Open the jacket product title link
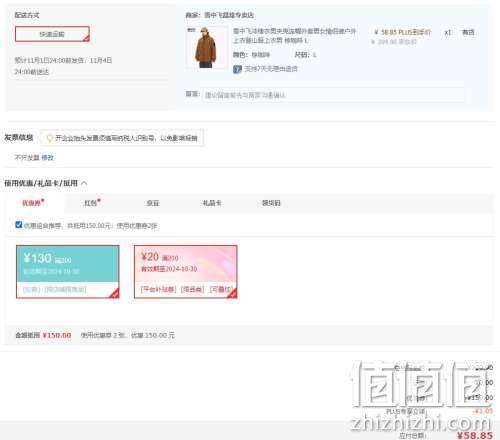The height and width of the screenshot is (440, 500). point(294,36)
